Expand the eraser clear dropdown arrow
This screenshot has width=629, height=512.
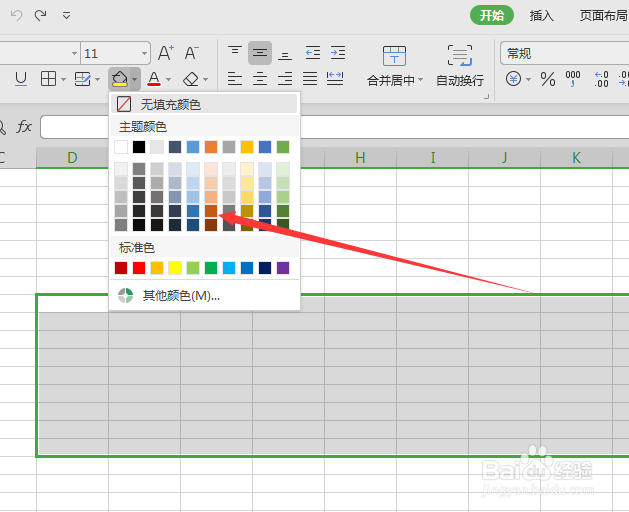click(205, 79)
